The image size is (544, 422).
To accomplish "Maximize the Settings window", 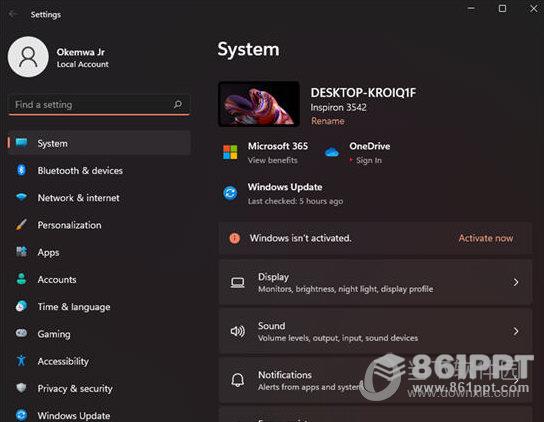I will pos(502,8).
